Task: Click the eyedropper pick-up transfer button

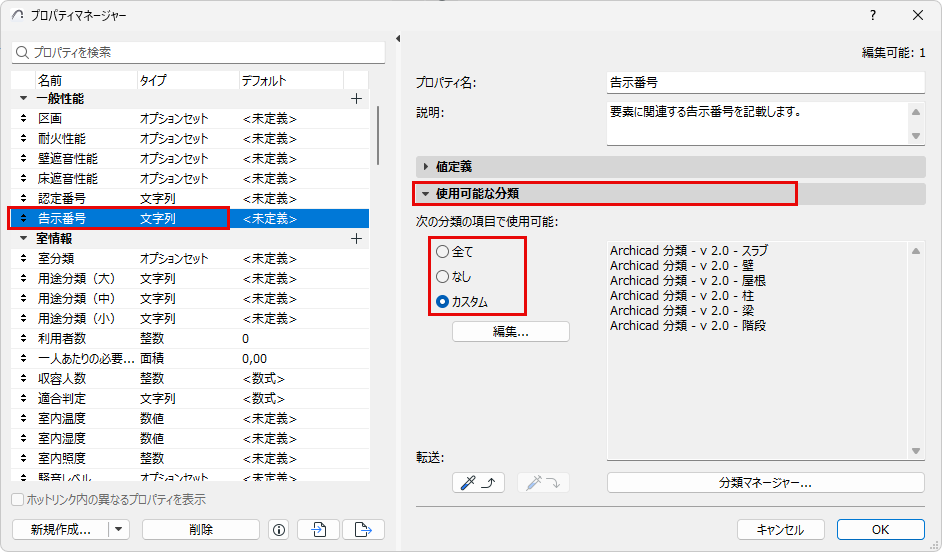Action: [478, 482]
